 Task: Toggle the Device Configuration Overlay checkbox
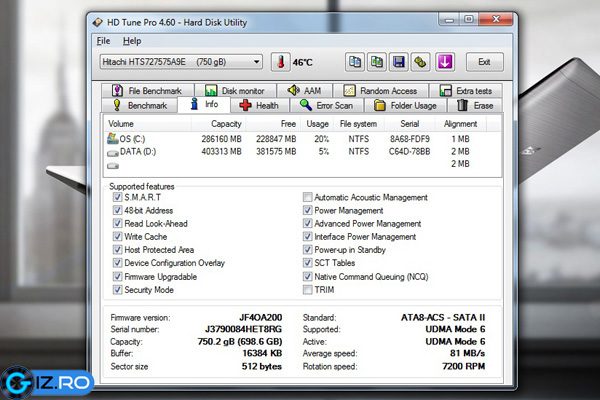(117, 263)
